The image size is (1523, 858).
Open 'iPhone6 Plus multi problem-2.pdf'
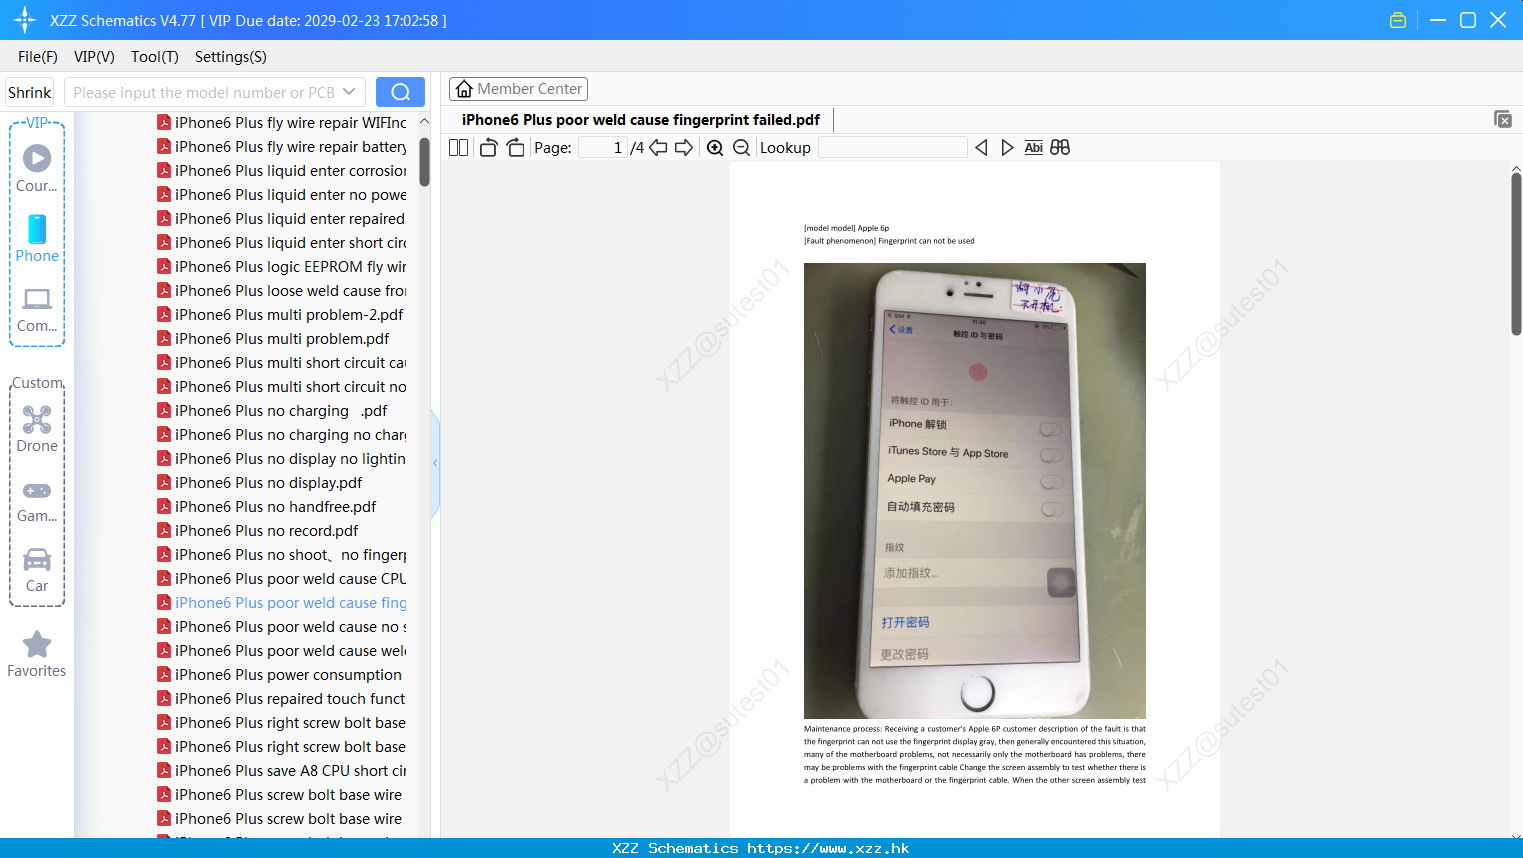pos(280,315)
